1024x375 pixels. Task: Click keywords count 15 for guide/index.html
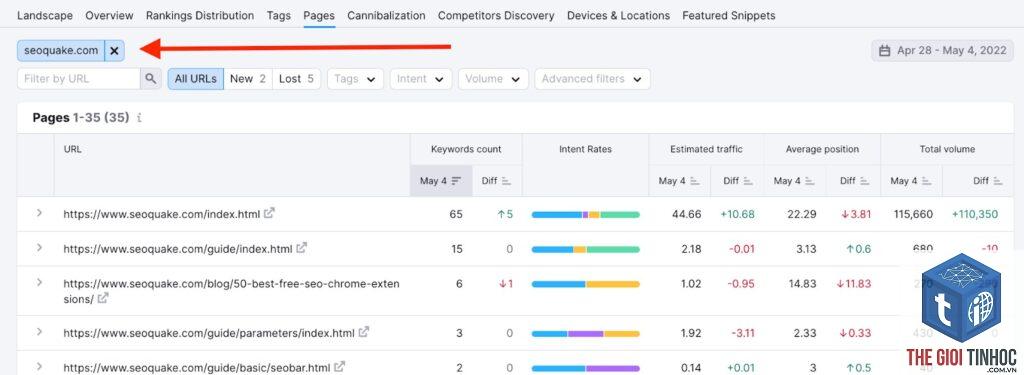pyautogui.click(x=457, y=248)
